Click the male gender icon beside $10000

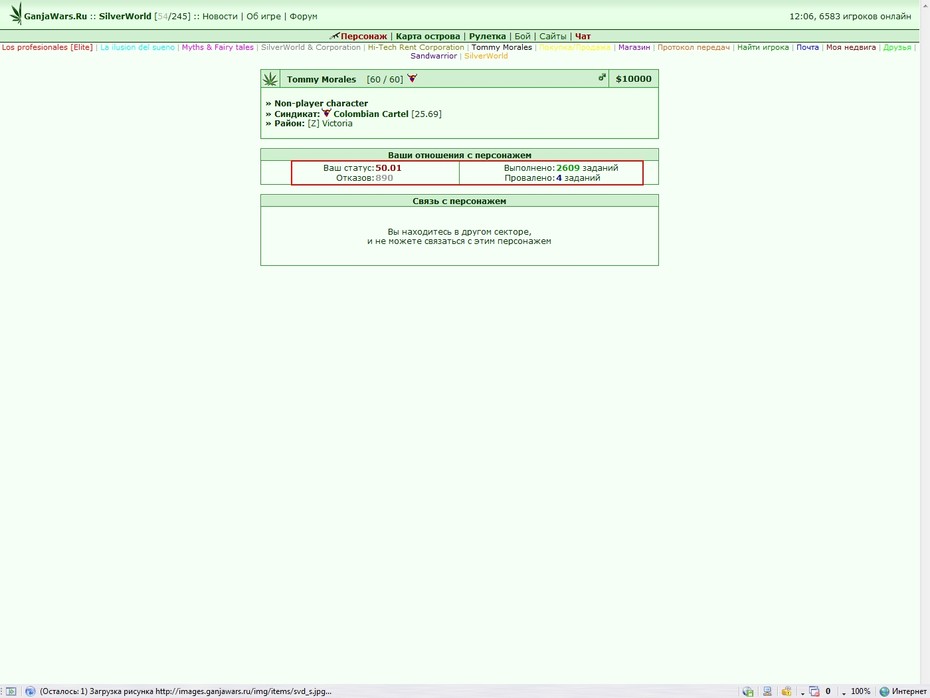tap(602, 78)
